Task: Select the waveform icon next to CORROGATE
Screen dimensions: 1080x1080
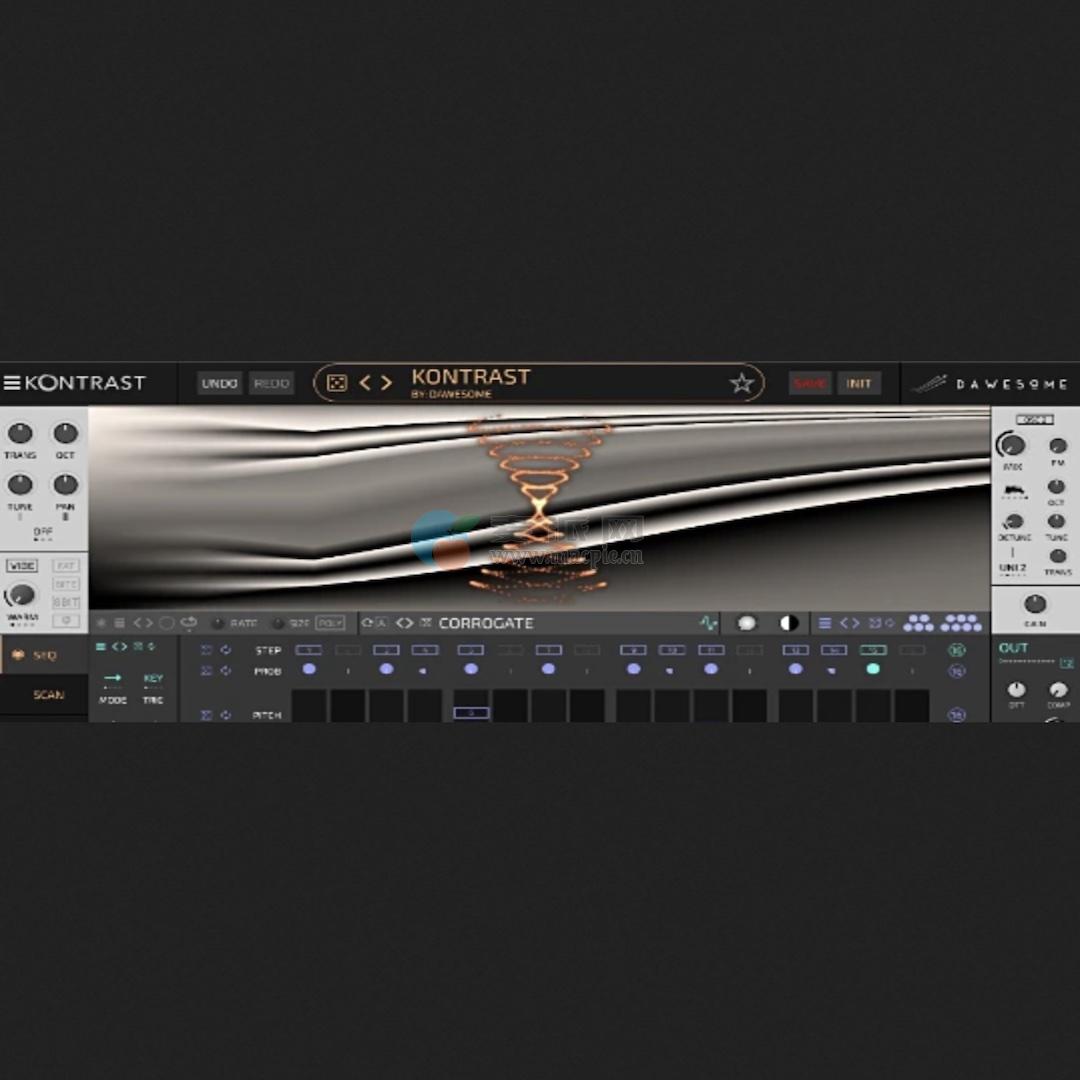Action: 706,622
